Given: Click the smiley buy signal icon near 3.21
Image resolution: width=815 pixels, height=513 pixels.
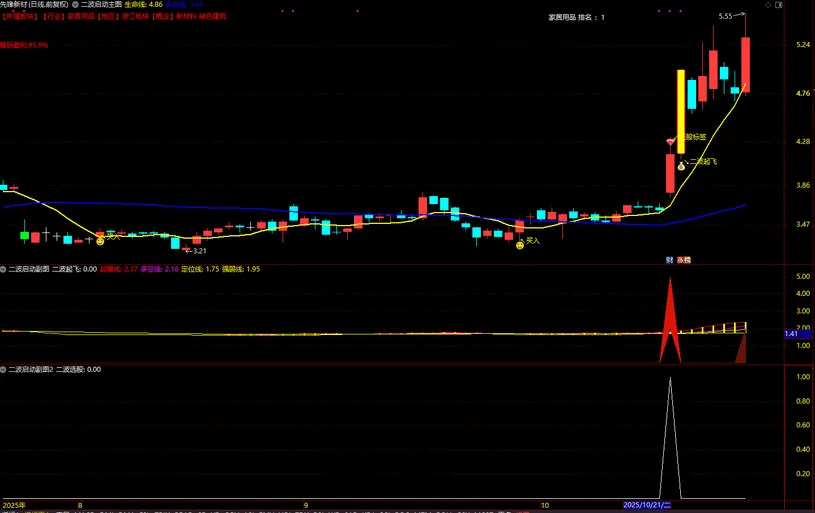Looking at the screenshot, I should click(x=100, y=241).
